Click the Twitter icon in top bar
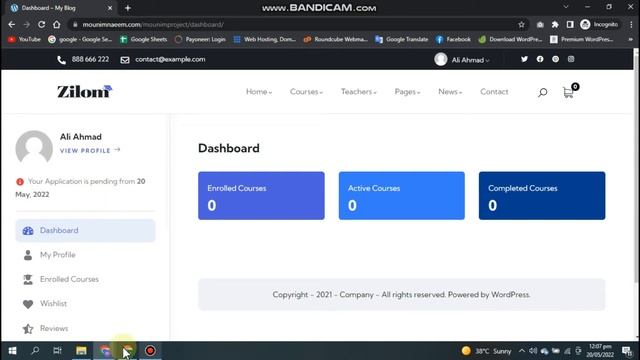The width and height of the screenshot is (640, 360). (x=524, y=59)
